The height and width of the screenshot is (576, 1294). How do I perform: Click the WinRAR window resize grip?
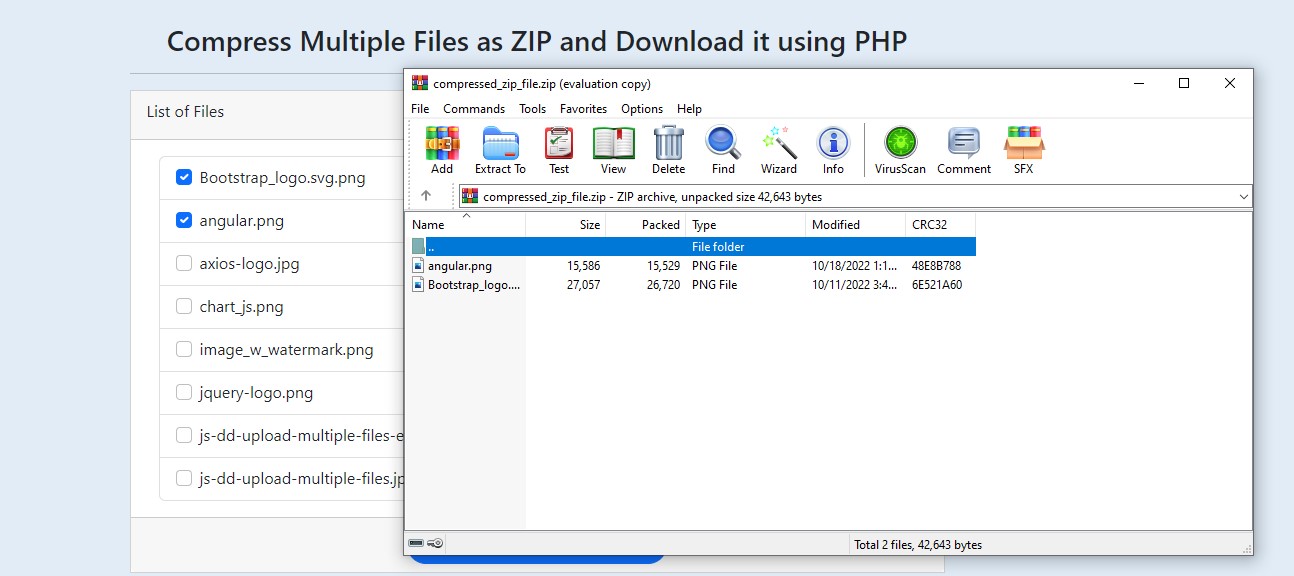click(1246, 547)
